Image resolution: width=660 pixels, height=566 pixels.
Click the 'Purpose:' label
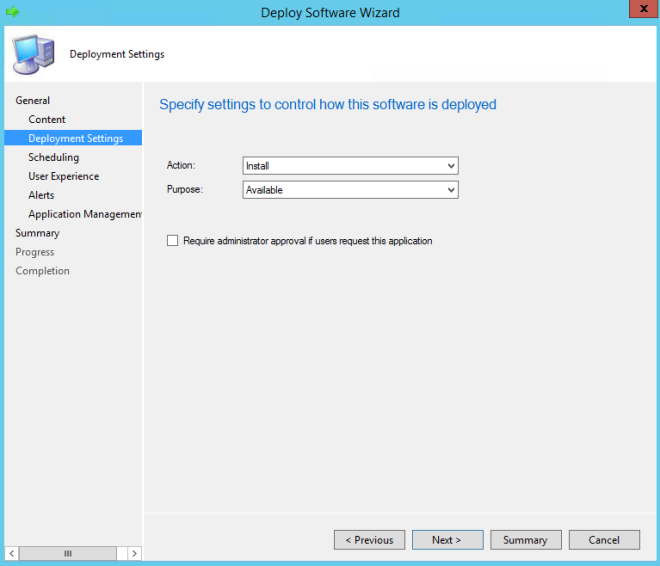pos(185,189)
